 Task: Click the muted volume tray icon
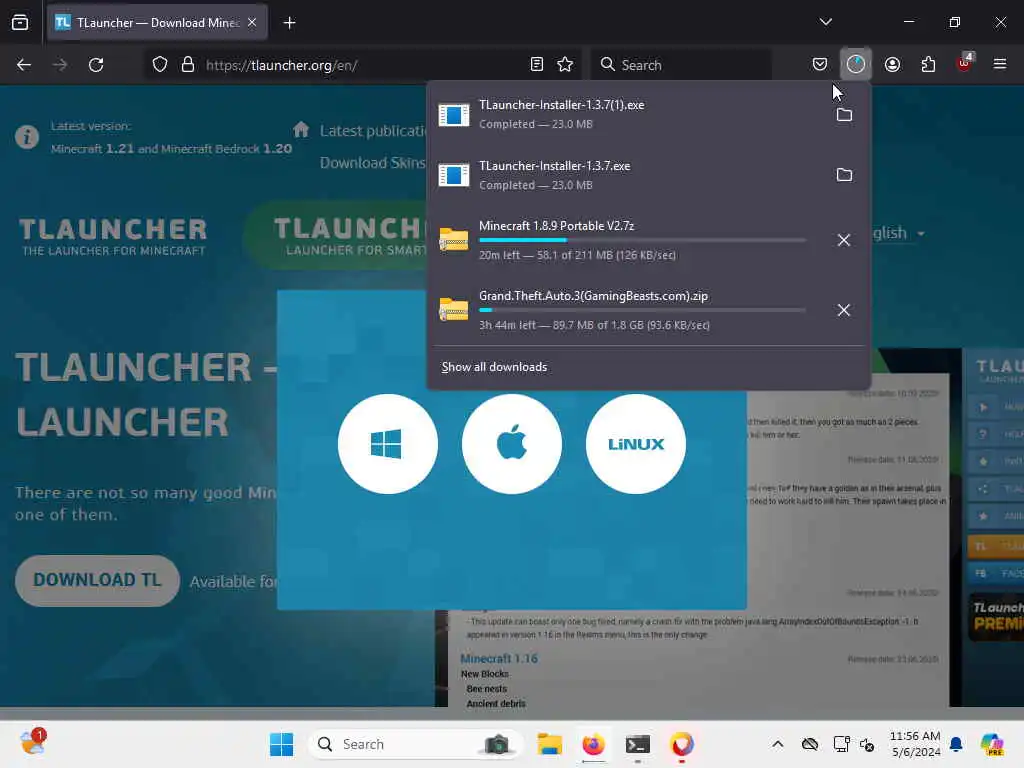867,744
